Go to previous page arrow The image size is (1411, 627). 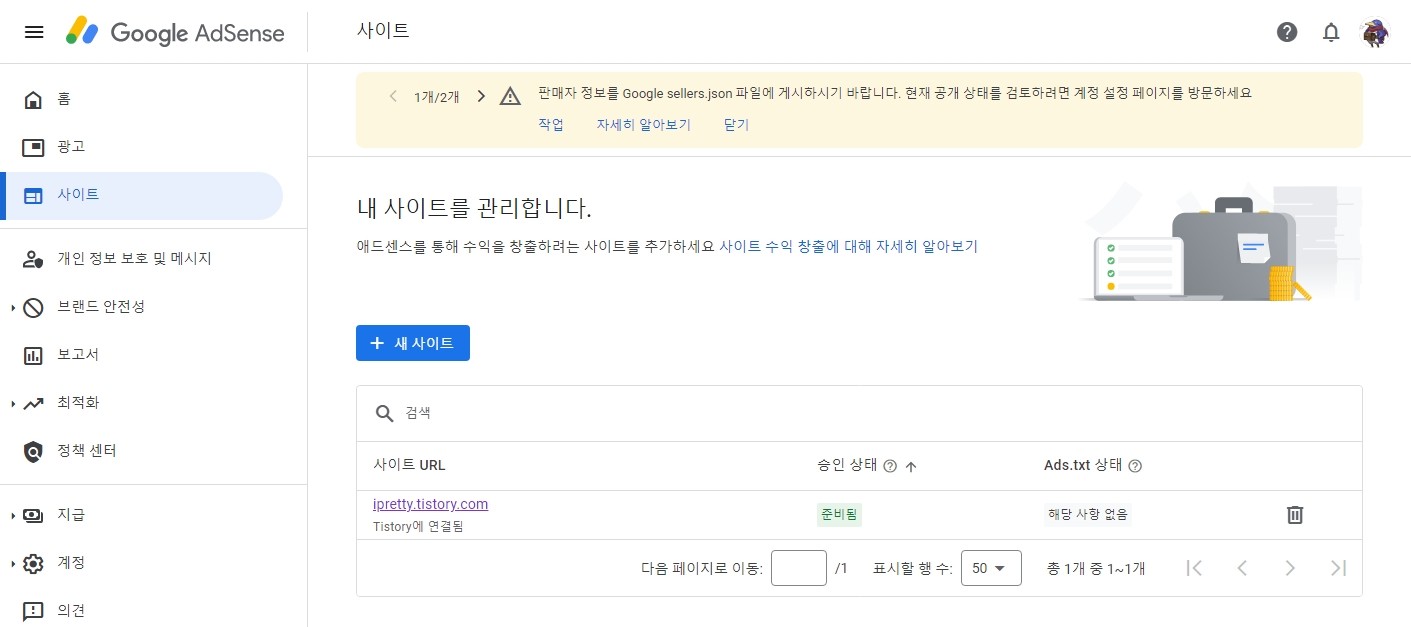pyautogui.click(x=1242, y=568)
